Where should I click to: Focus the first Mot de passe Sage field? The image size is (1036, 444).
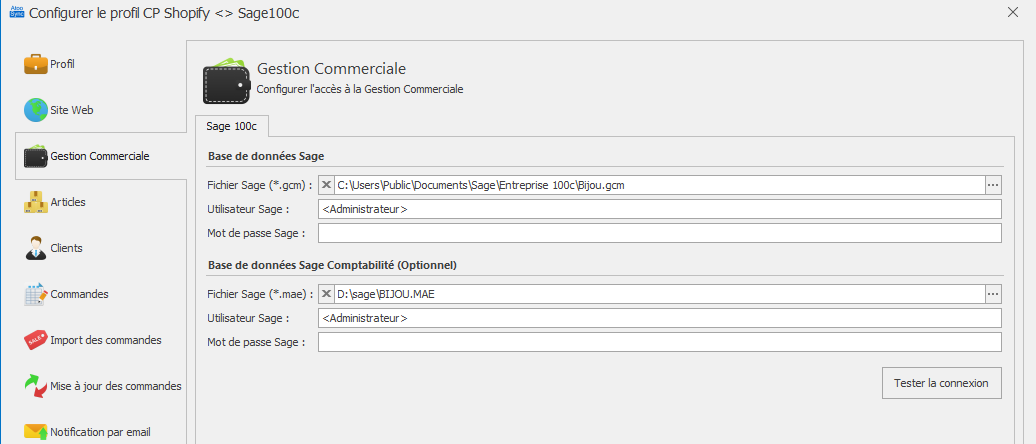[659, 233]
